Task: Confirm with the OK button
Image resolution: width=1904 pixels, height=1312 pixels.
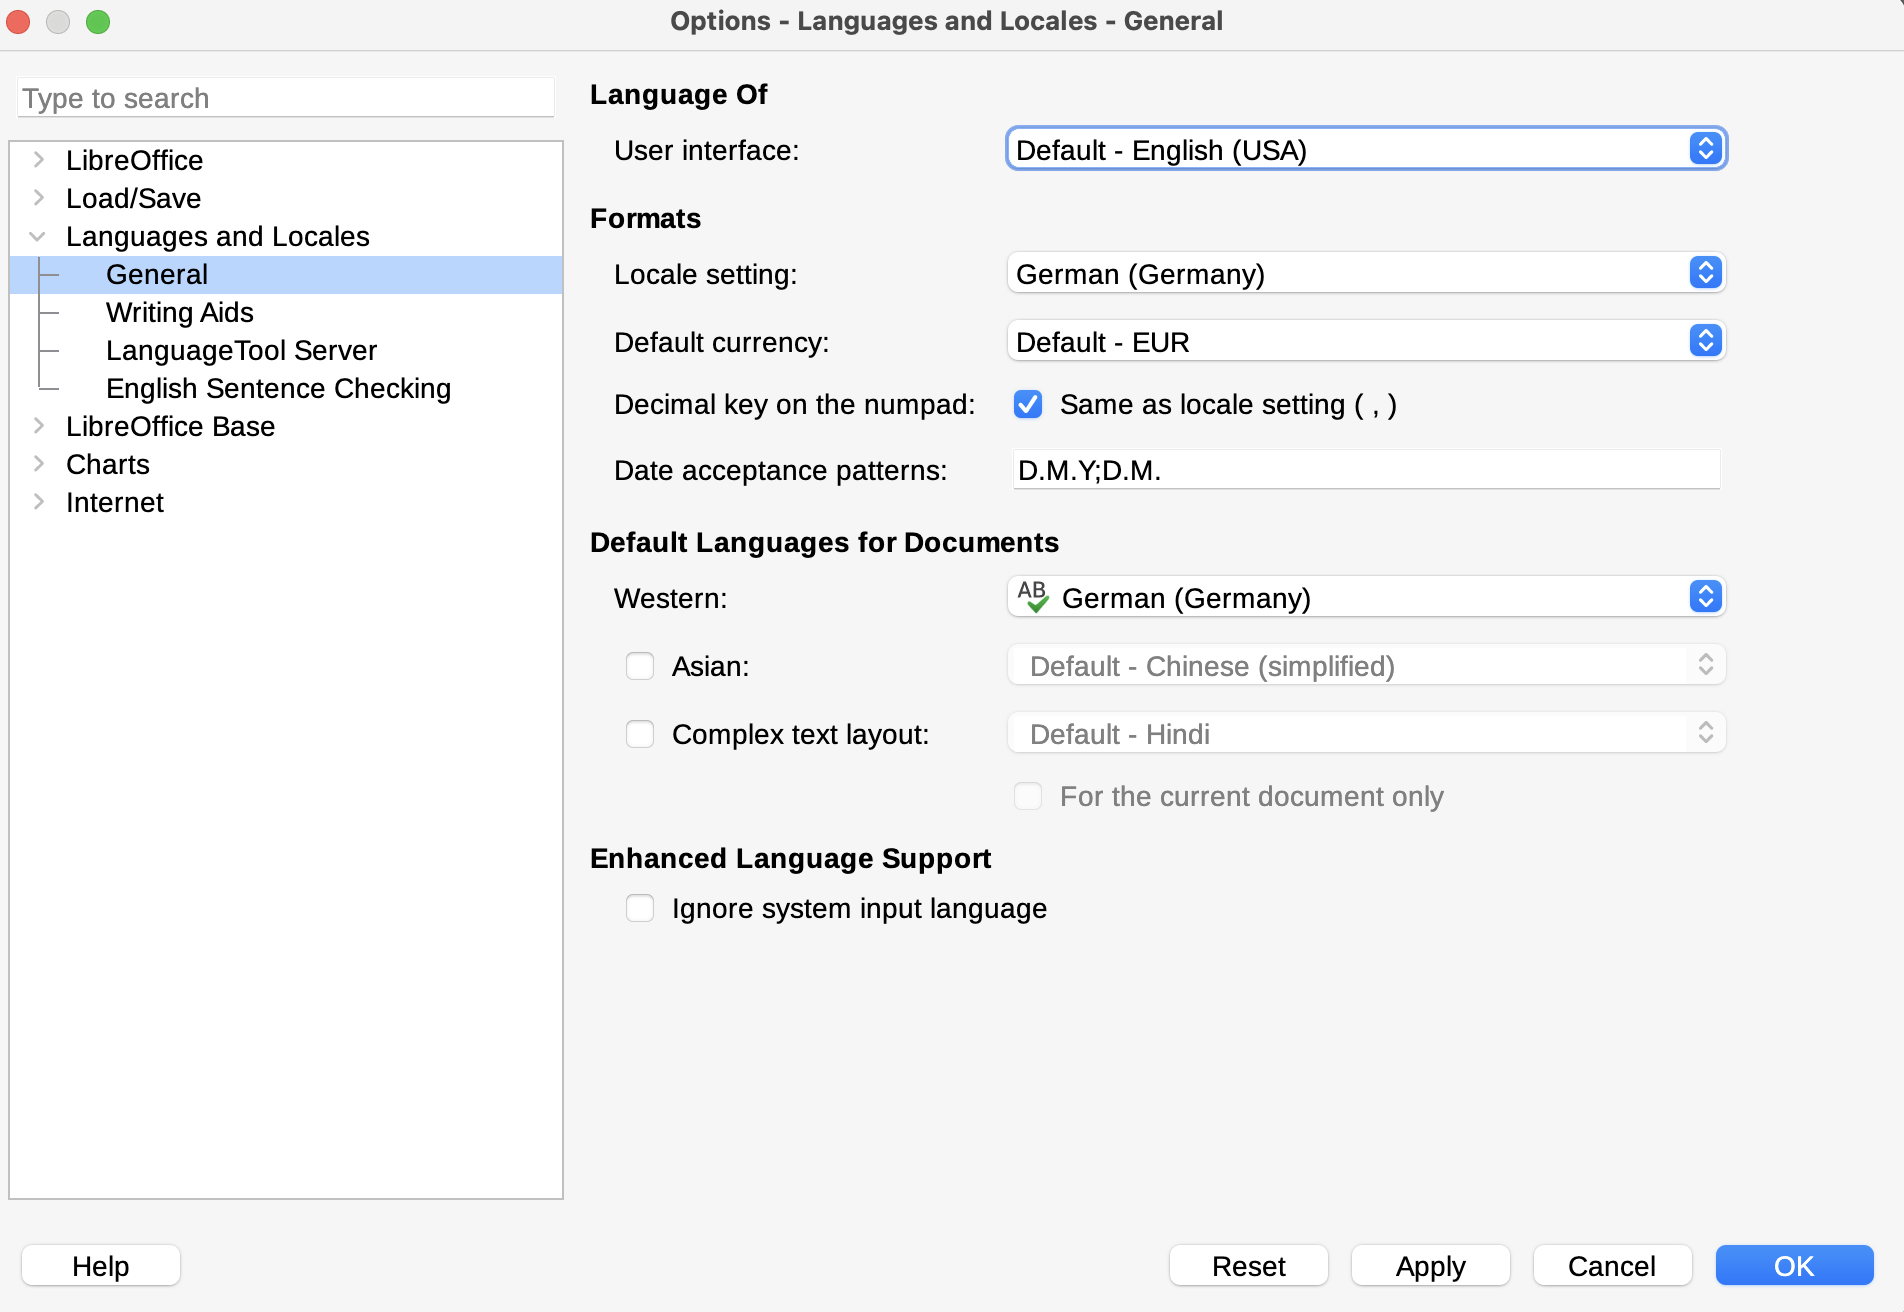Action: (1795, 1265)
